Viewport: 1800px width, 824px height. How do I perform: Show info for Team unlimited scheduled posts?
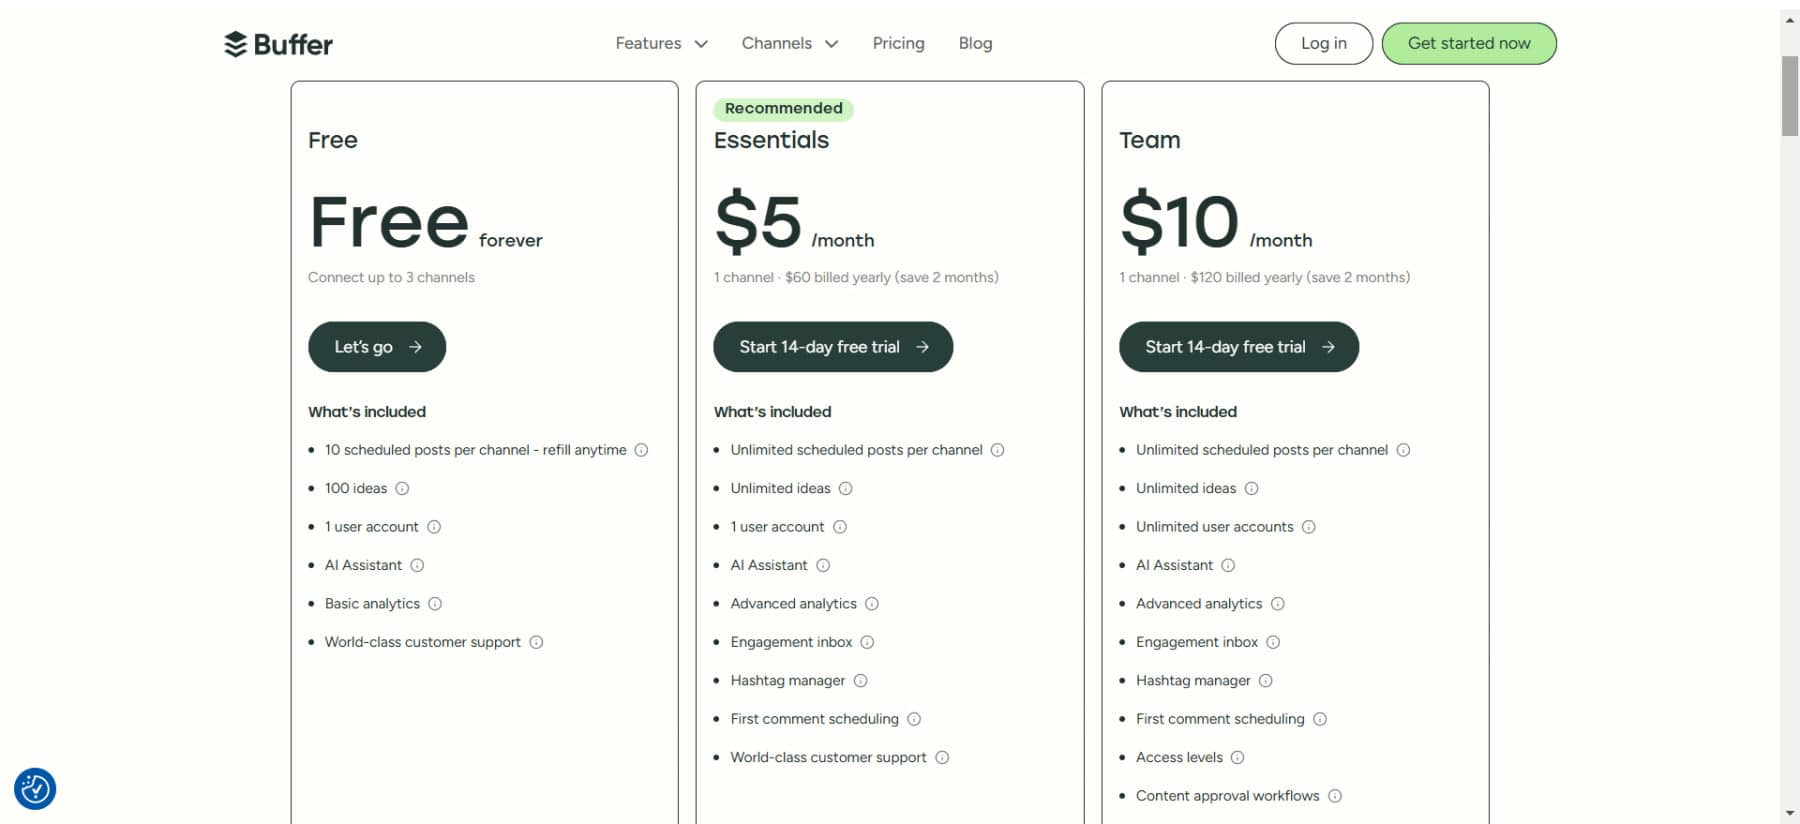click(x=1404, y=450)
